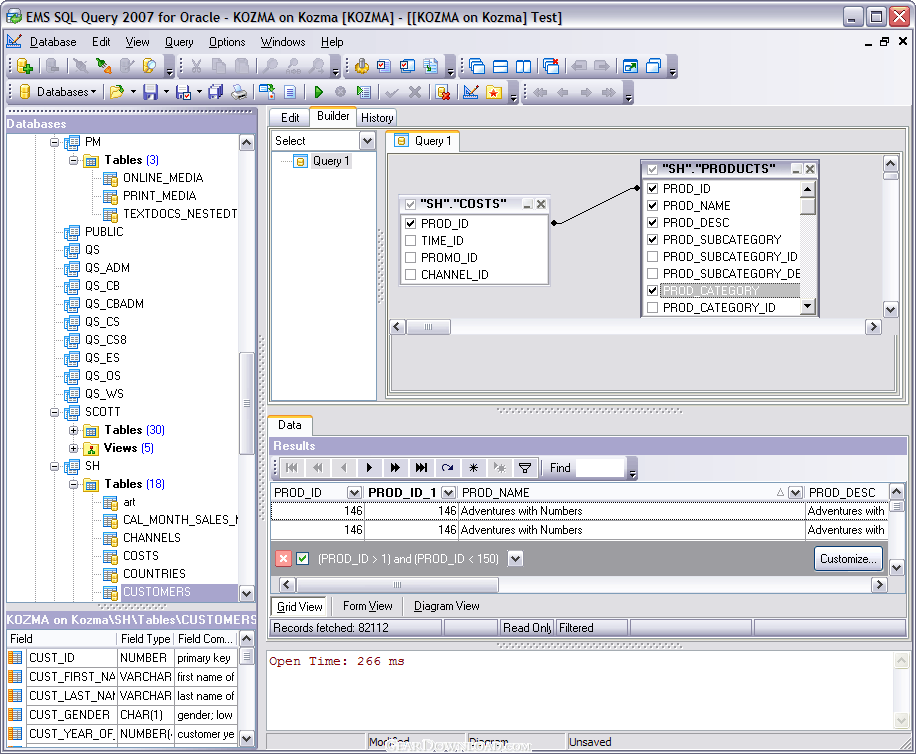Open PROD_ID_1 column filter dropdown
Screen dimensions: 916x754
[448, 493]
